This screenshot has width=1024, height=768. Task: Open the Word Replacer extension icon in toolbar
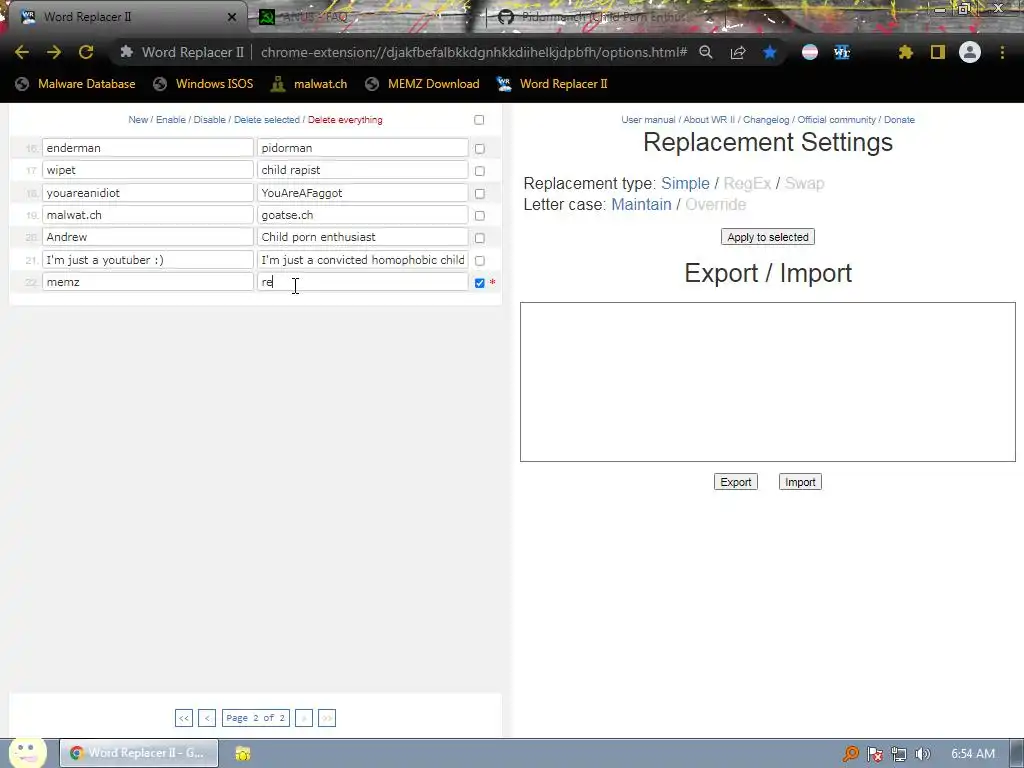click(842, 52)
